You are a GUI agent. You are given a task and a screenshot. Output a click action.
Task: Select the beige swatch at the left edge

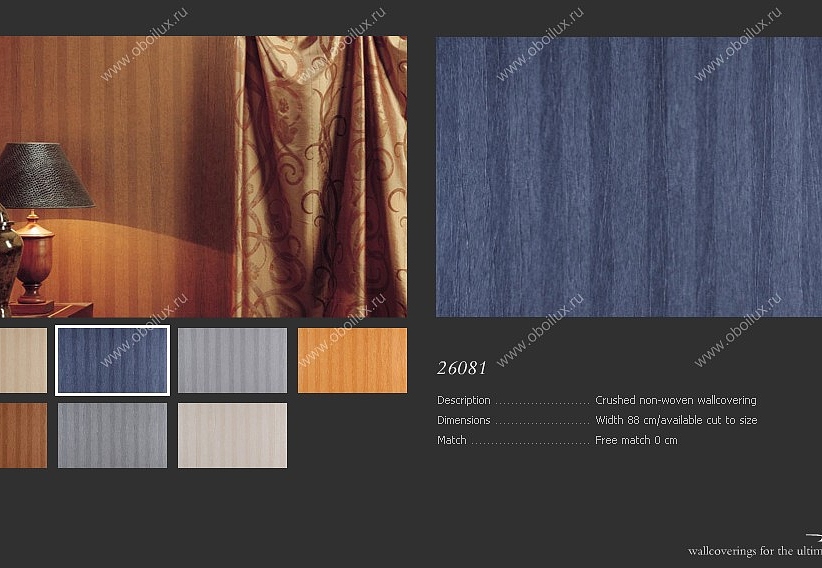click(x=23, y=360)
